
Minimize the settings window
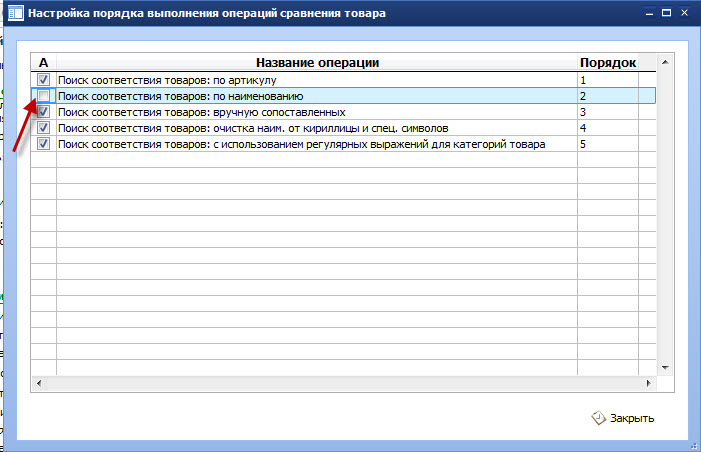pos(650,13)
